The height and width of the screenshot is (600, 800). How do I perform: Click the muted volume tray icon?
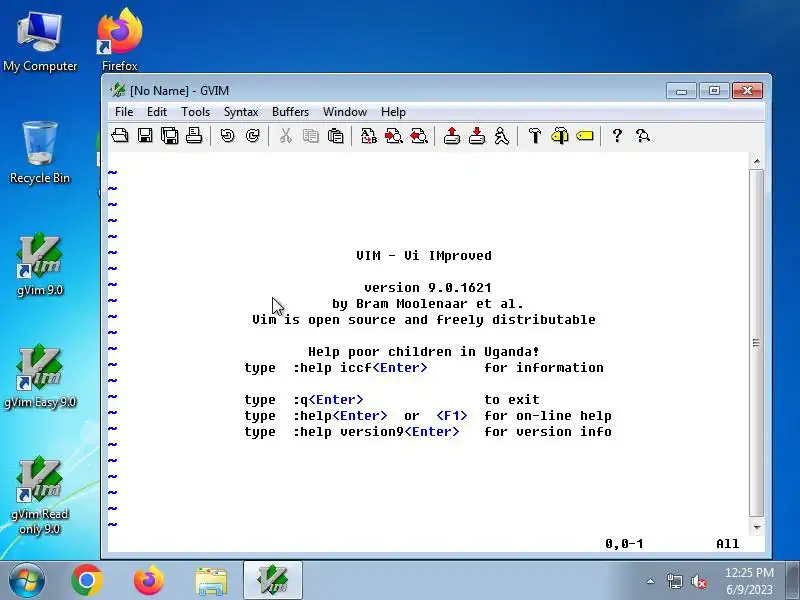click(x=698, y=581)
